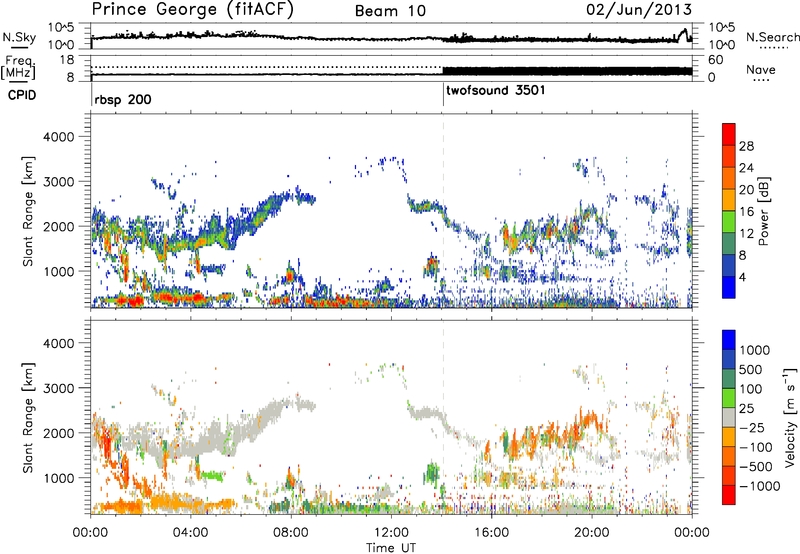The image size is (800, 554).
Task: Click the 20:00 time tick label
Action: [x=592, y=533]
